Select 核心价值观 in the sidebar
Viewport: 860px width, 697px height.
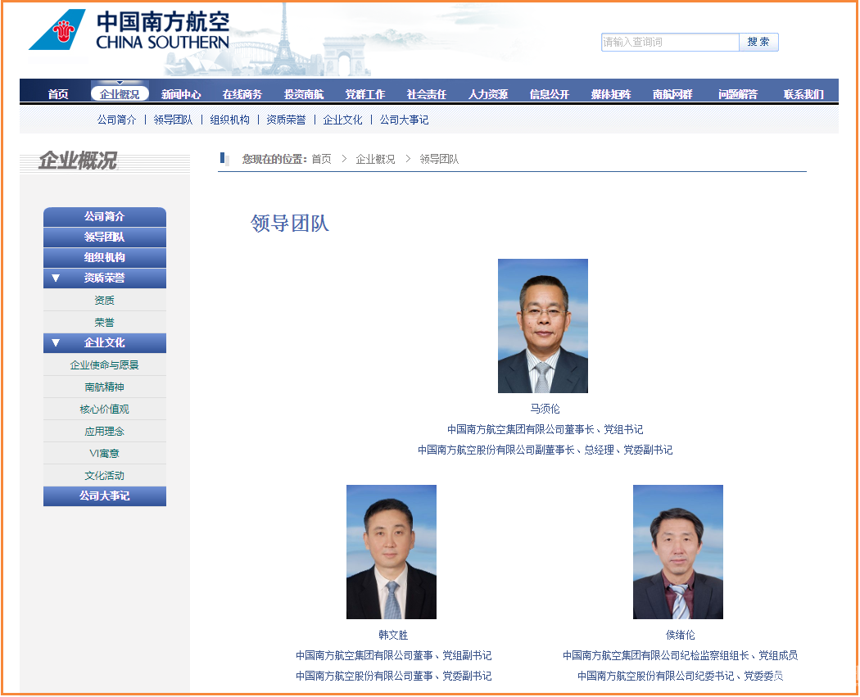pos(105,409)
